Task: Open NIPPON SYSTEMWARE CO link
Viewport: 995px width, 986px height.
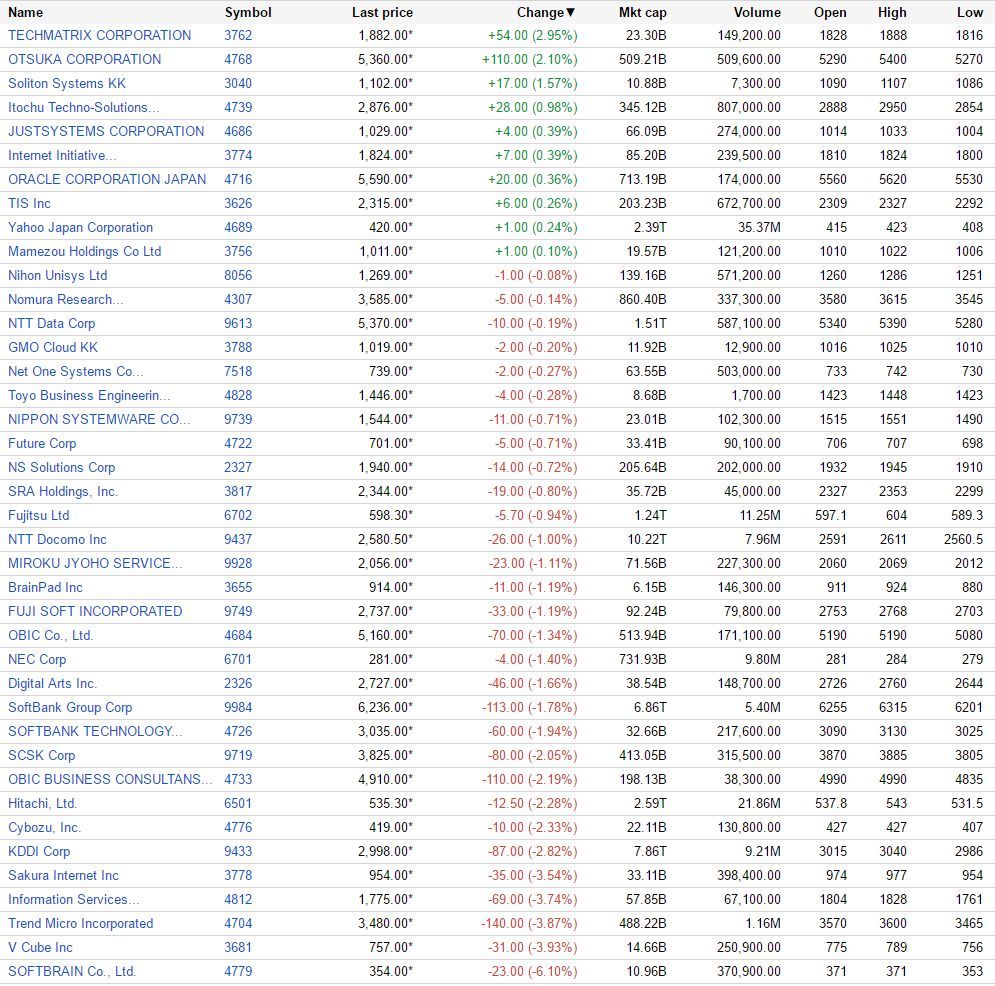Action: click(99, 420)
